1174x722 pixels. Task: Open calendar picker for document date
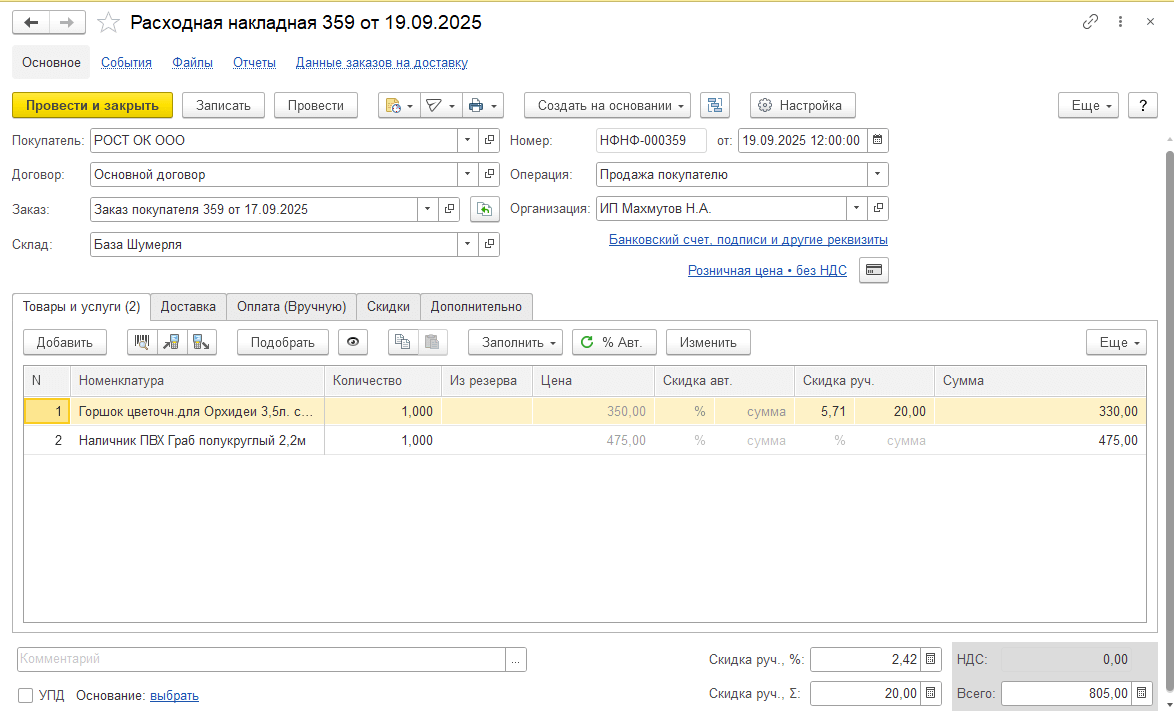coord(877,141)
